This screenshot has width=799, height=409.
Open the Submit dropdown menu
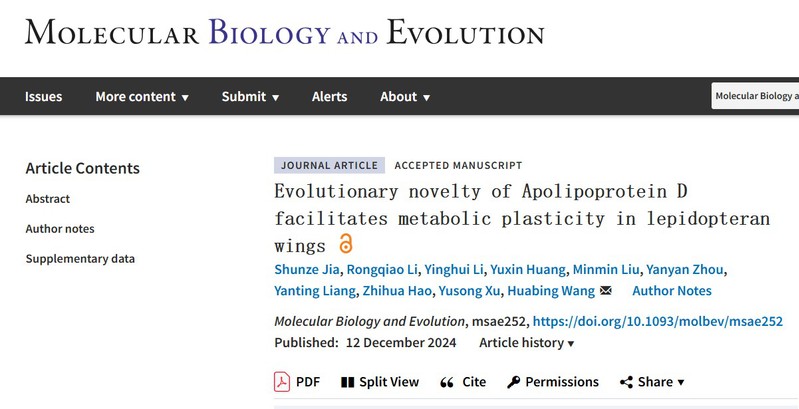point(250,97)
